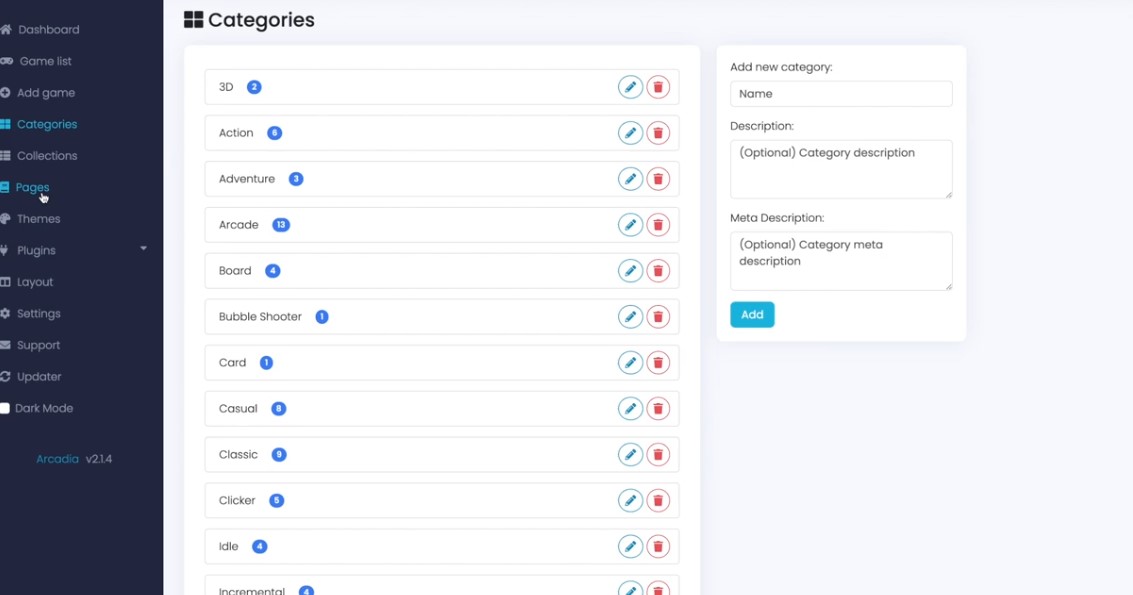Delete the Casual category
Image resolution: width=1133 pixels, height=595 pixels.
[658, 408]
